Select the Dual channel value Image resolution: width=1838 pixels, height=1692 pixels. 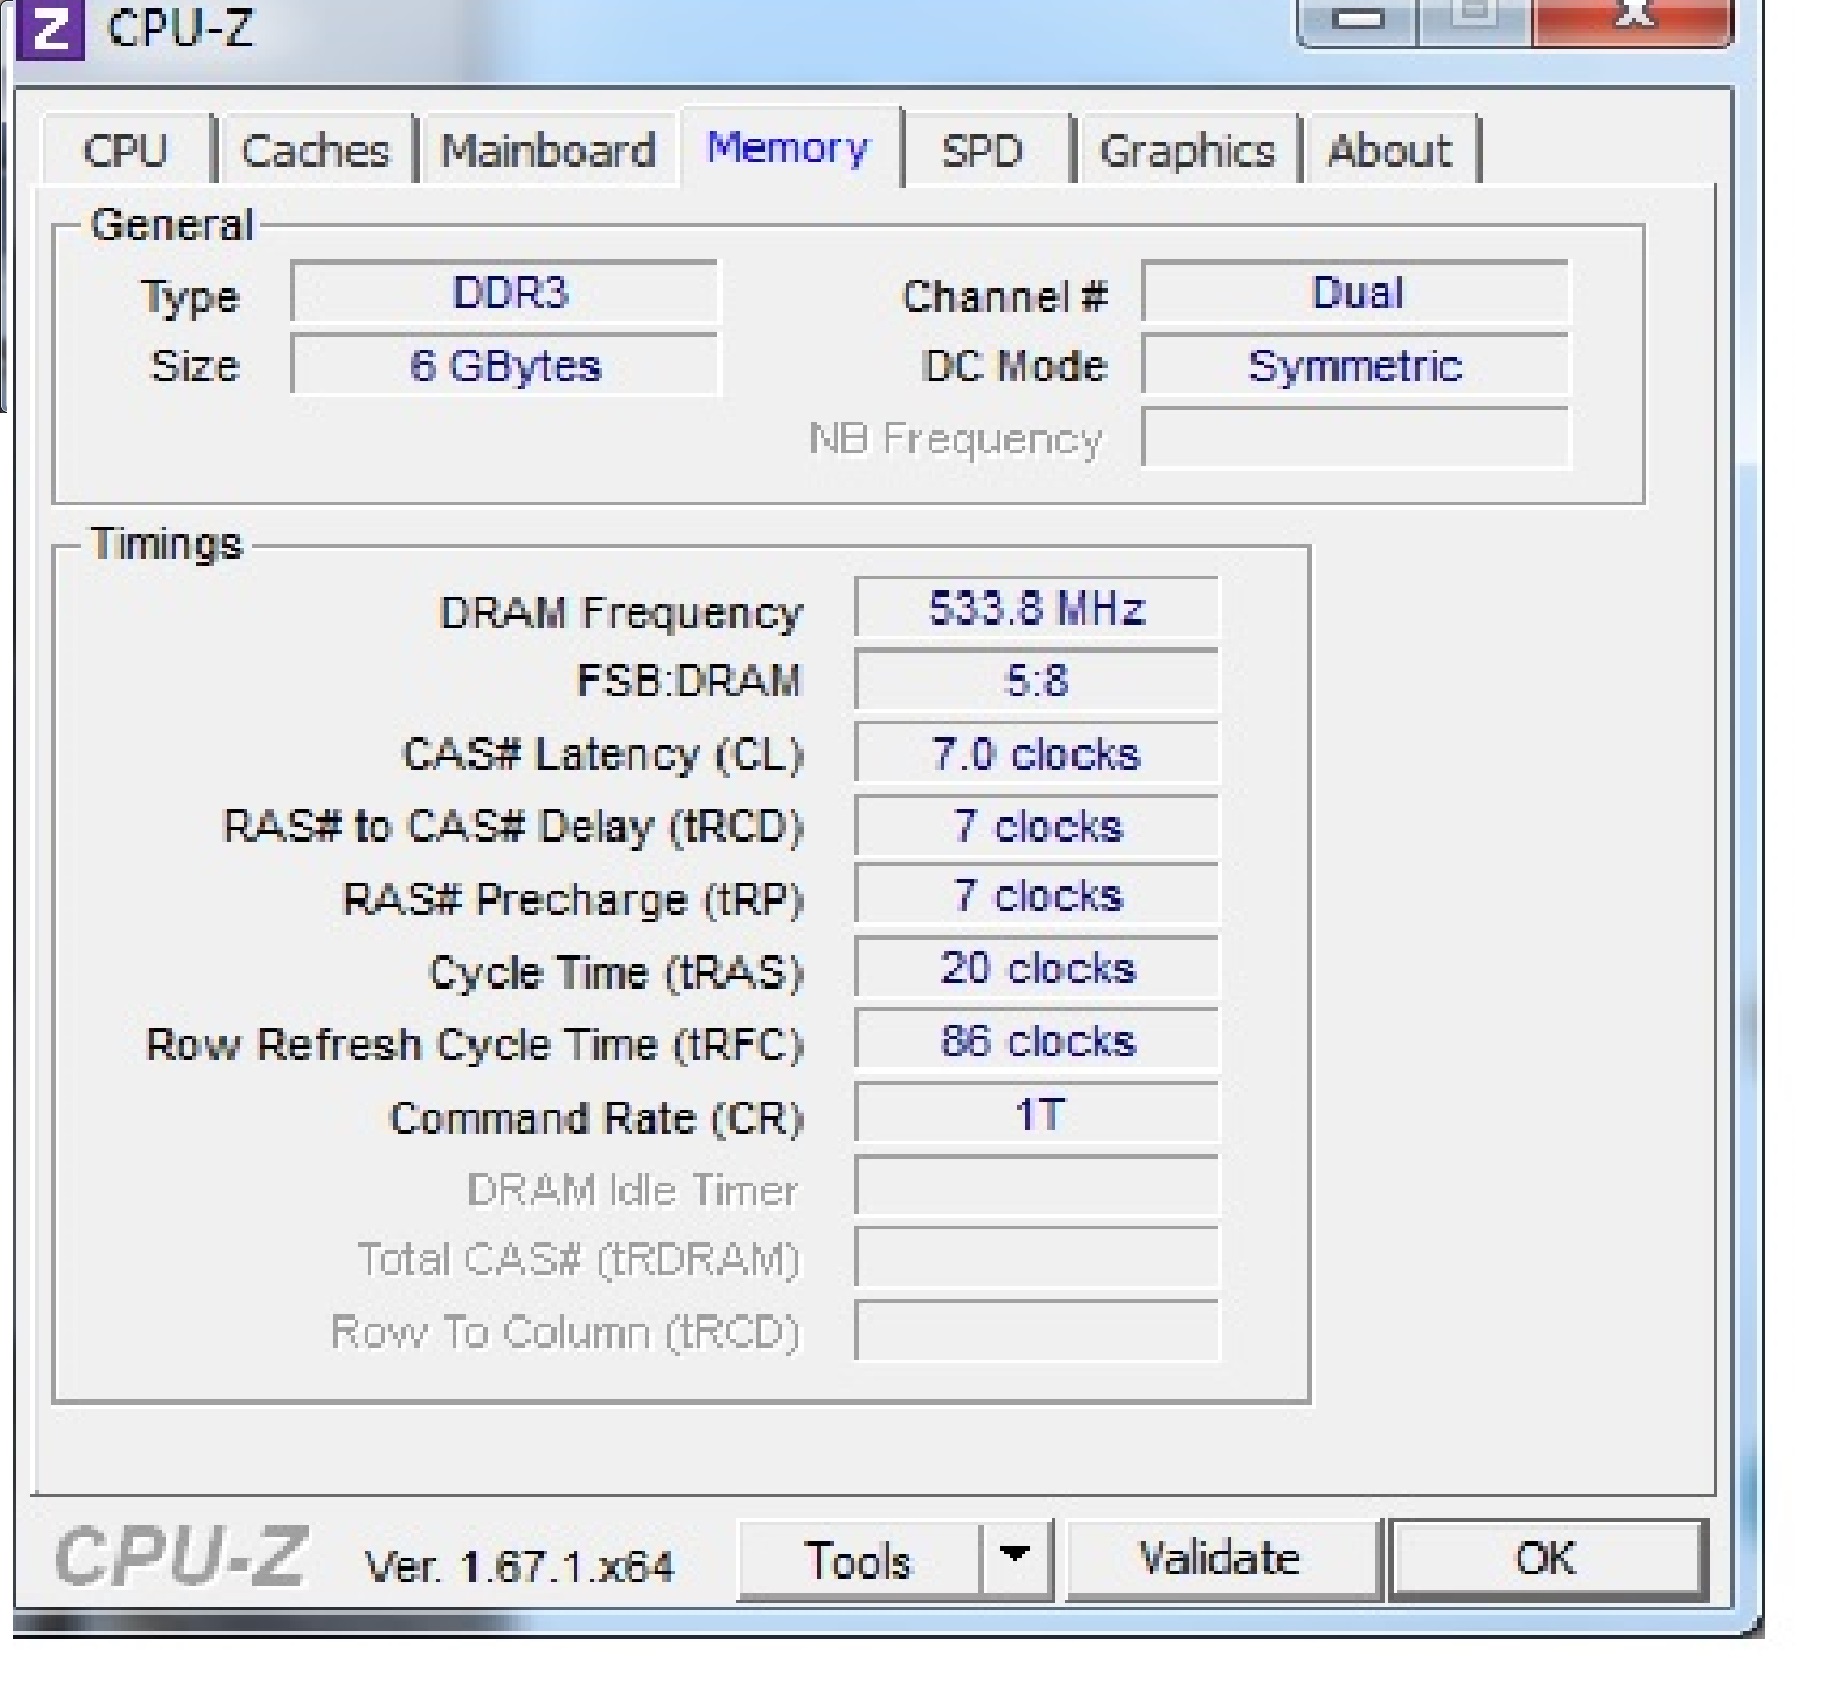1356,292
